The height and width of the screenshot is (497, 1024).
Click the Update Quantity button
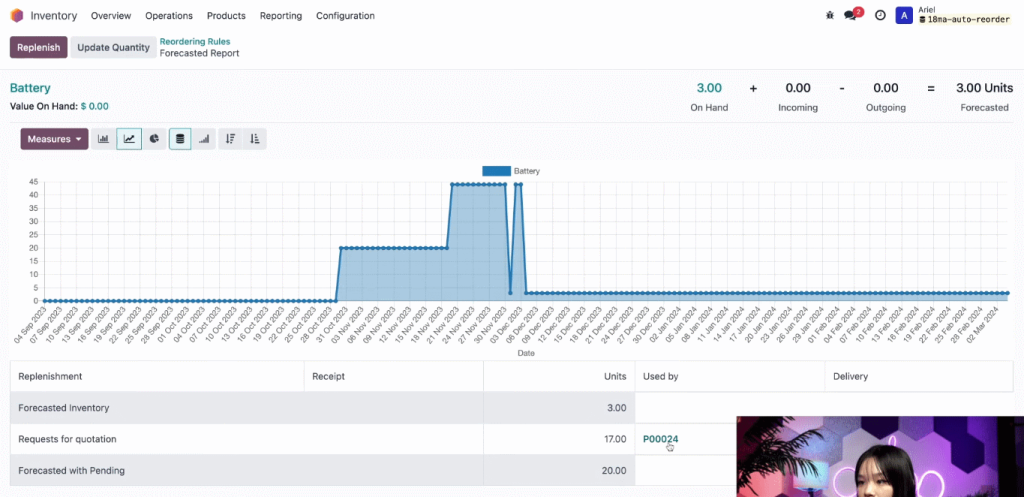114,47
